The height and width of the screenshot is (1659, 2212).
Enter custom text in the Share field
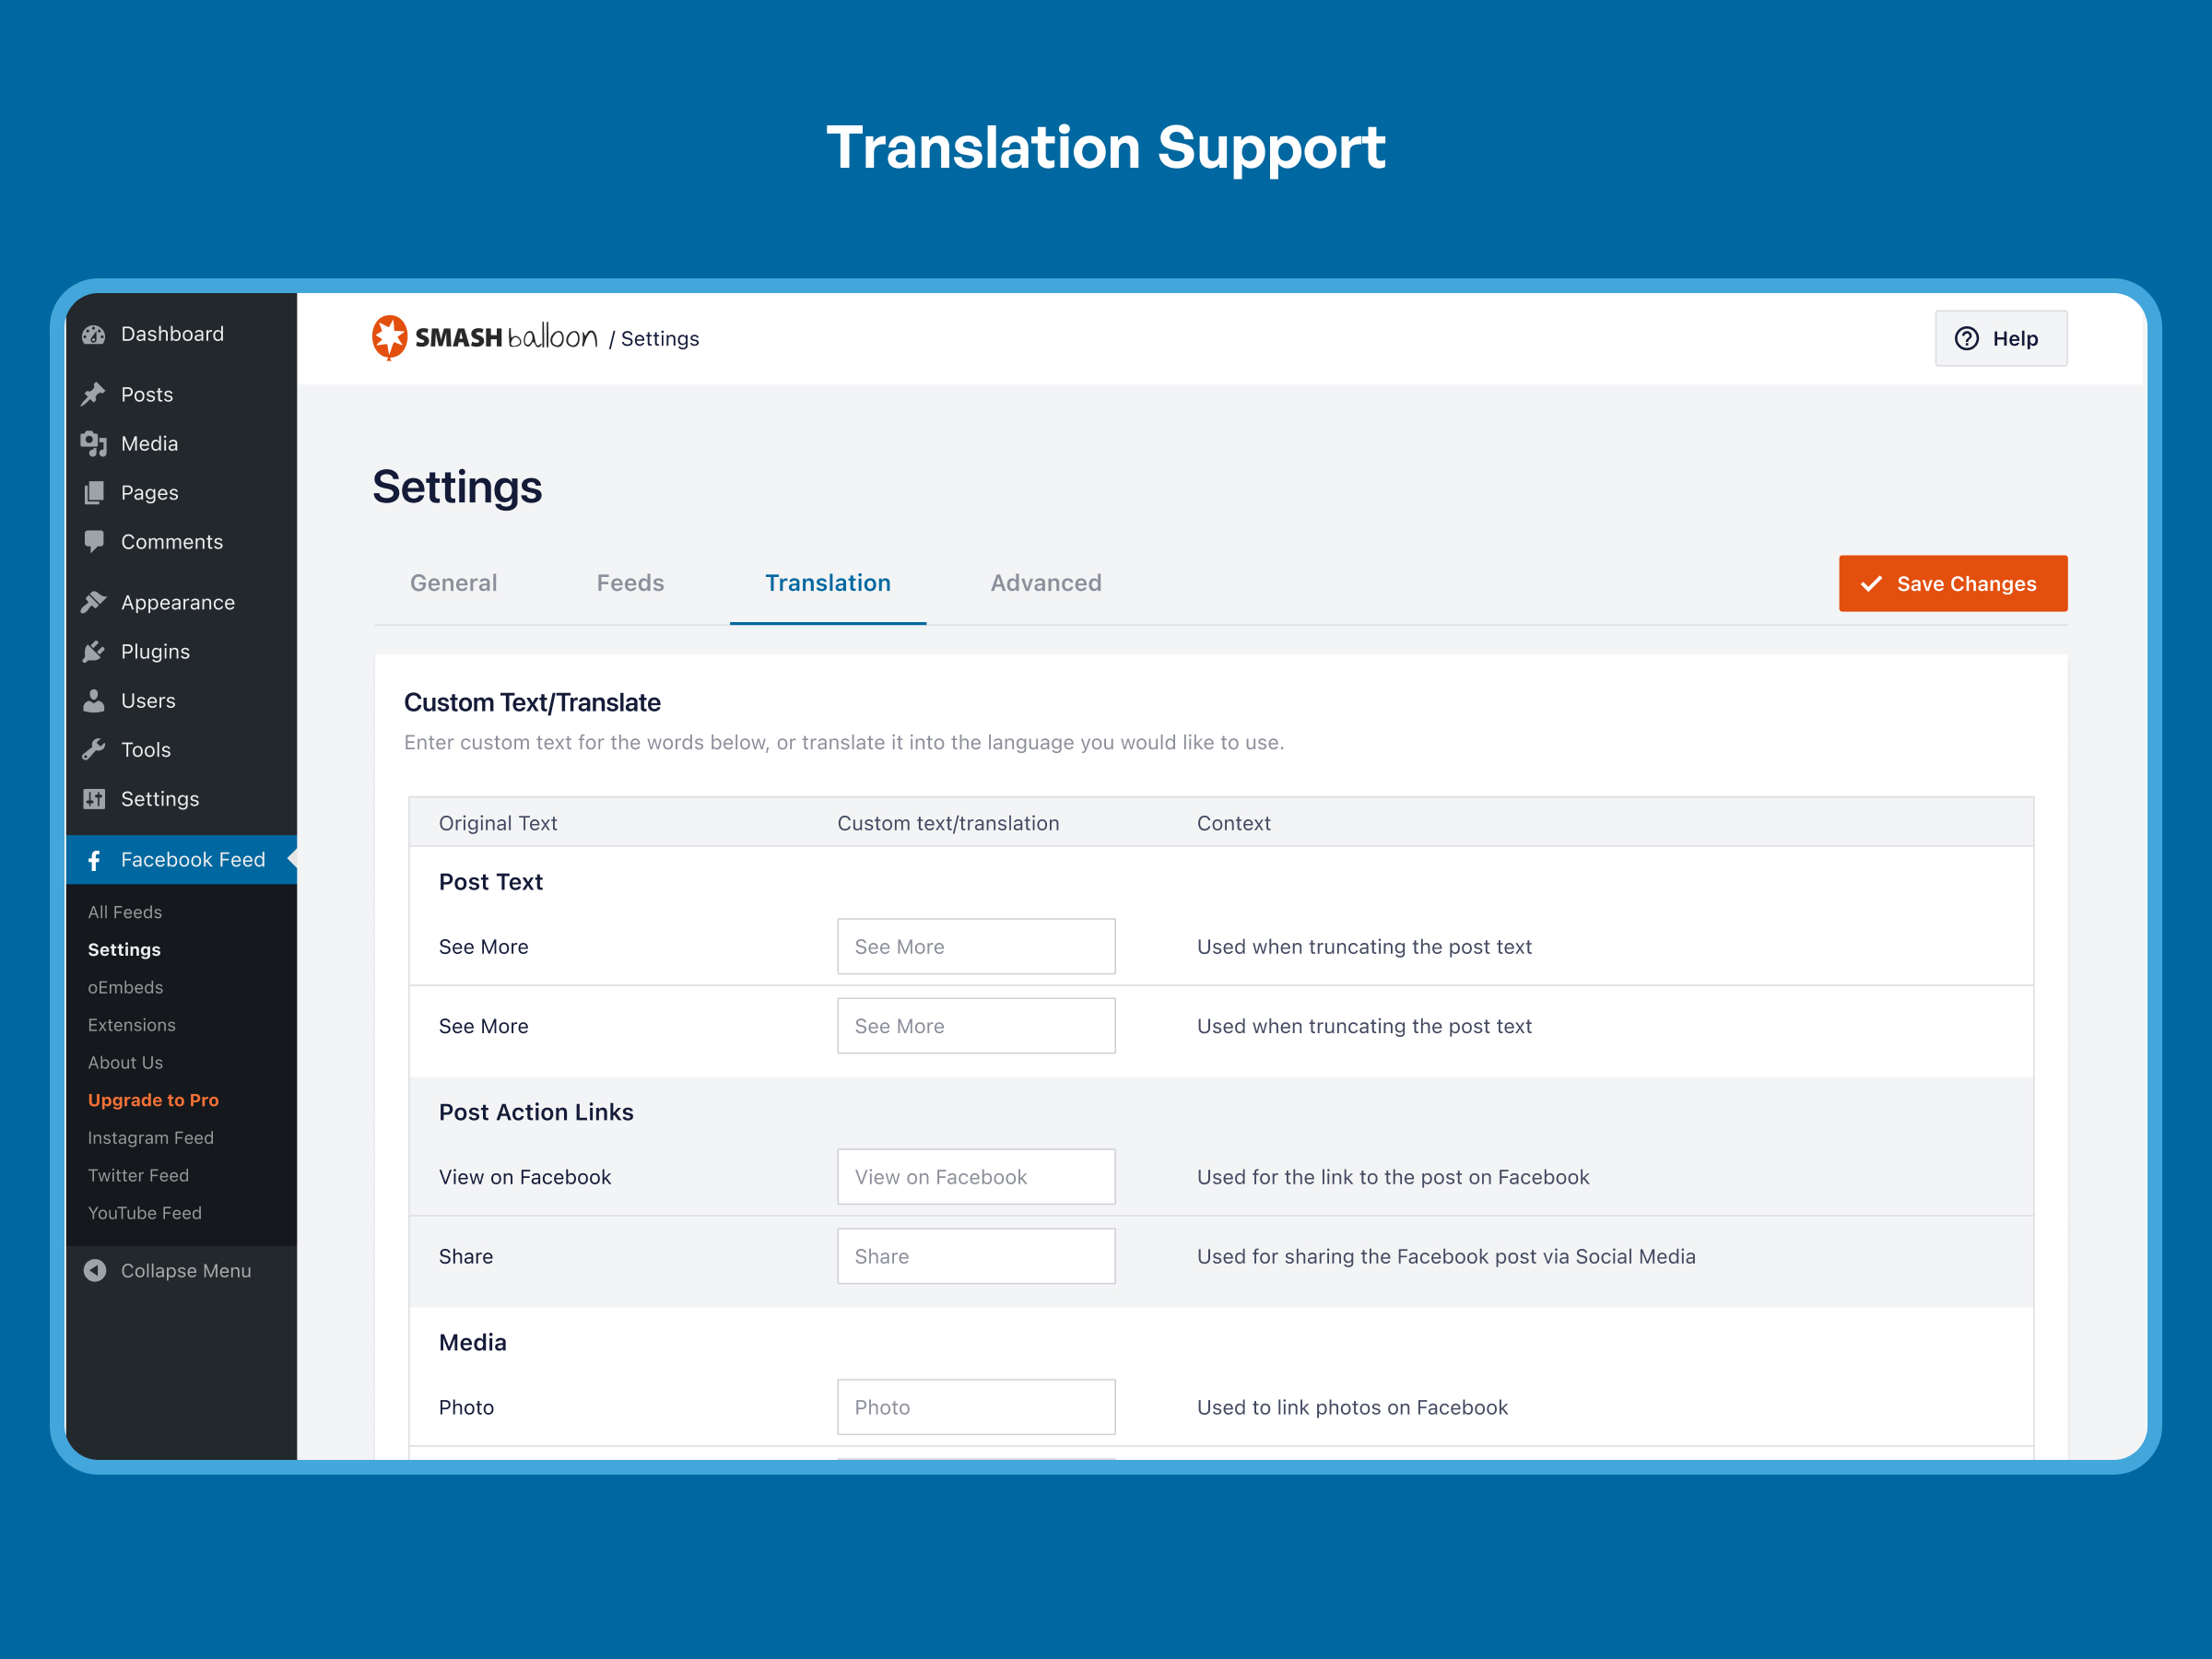tap(973, 1254)
